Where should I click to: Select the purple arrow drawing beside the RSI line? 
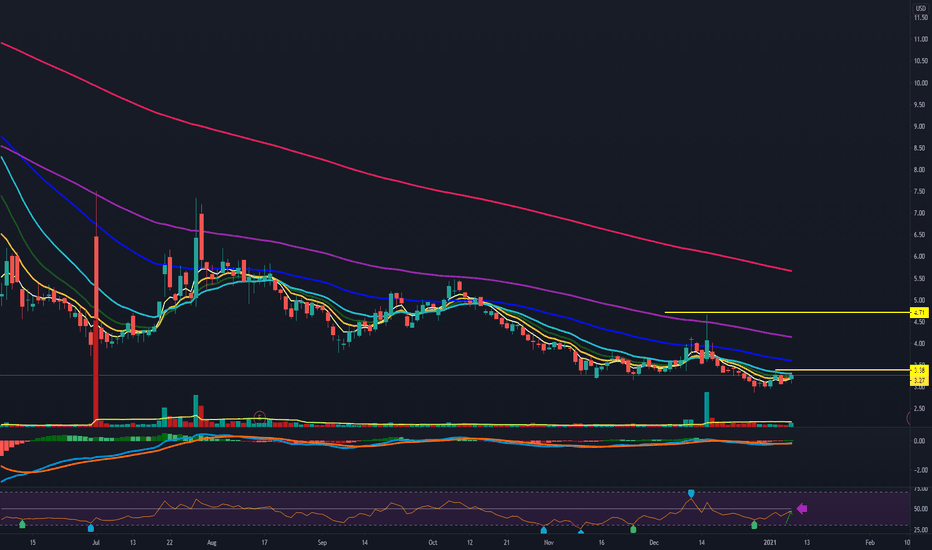pos(802,508)
